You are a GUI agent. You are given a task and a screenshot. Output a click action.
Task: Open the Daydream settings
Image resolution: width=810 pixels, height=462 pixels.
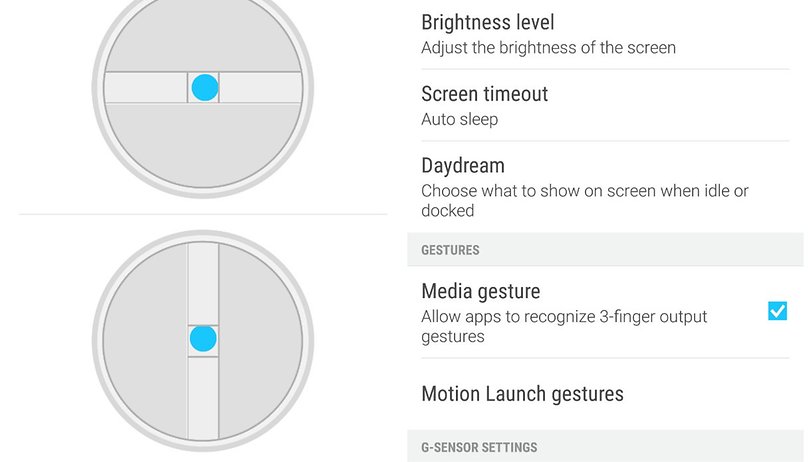pos(605,187)
